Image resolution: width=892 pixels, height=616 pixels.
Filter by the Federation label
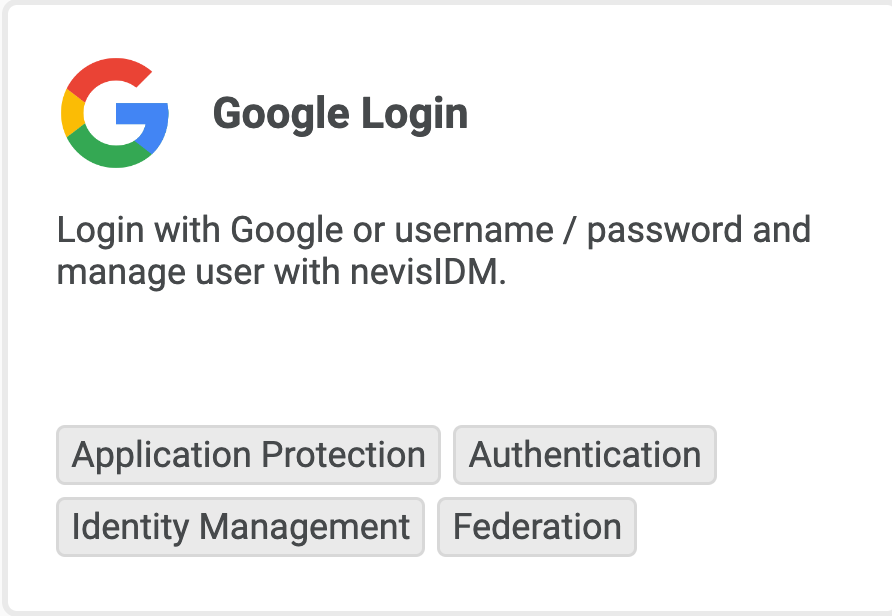pos(537,527)
